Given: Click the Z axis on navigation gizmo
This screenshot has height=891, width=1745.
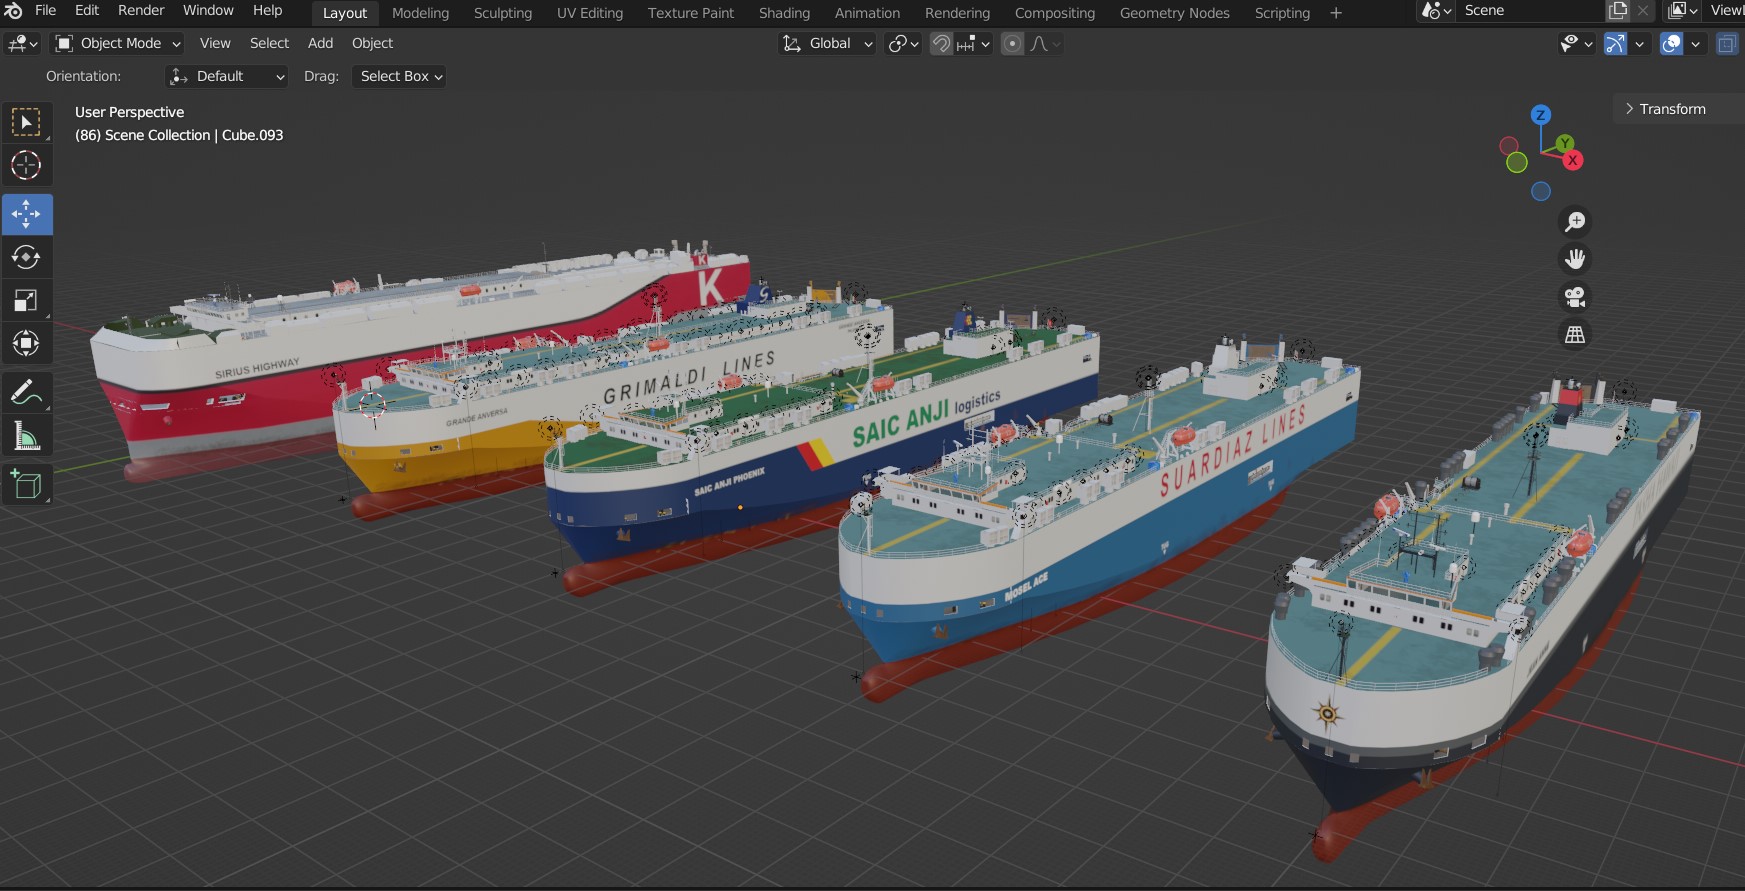Looking at the screenshot, I should [x=1540, y=115].
